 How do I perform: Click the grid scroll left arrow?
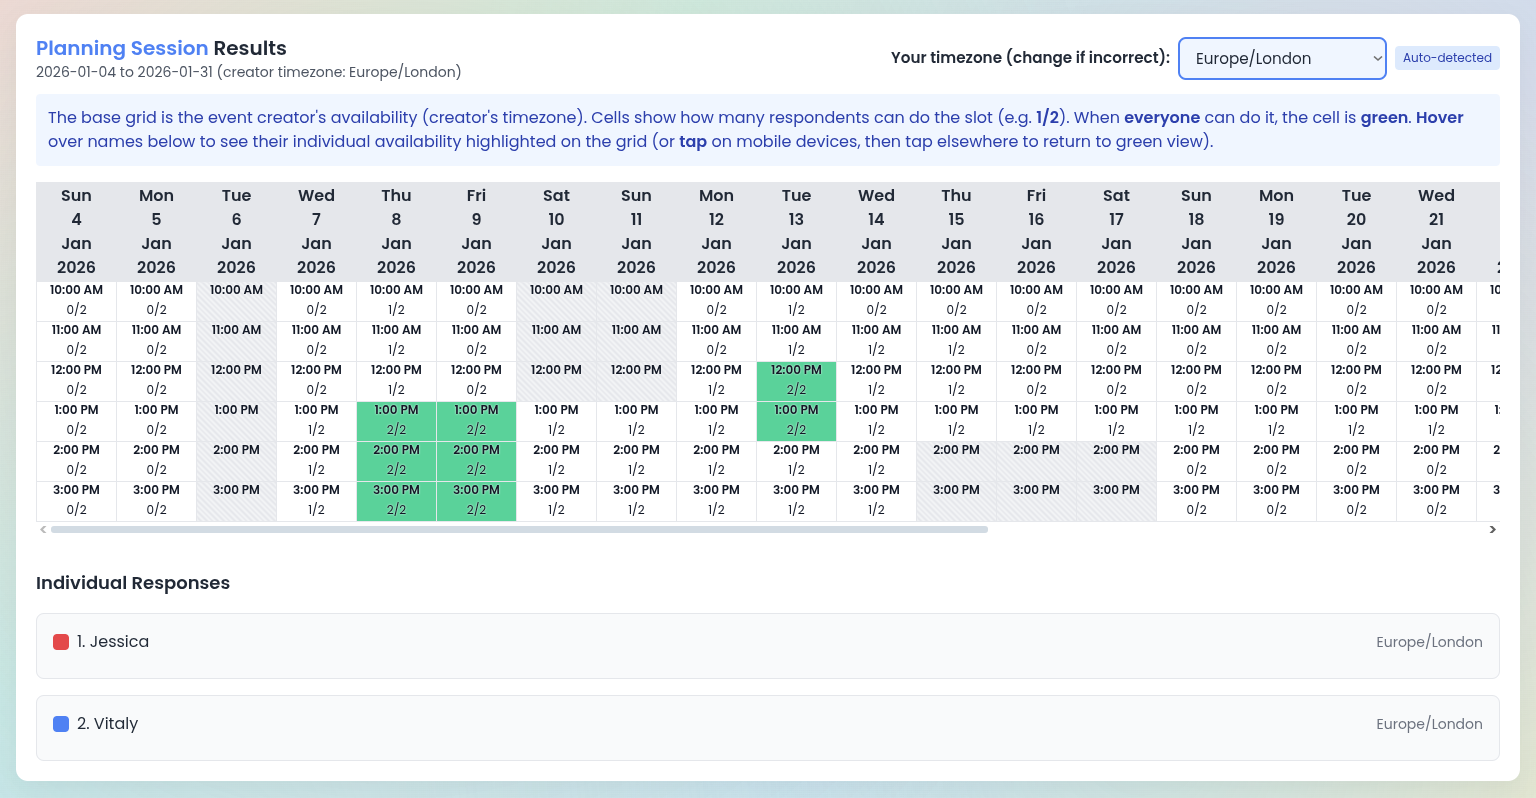pyautogui.click(x=43, y=530)
